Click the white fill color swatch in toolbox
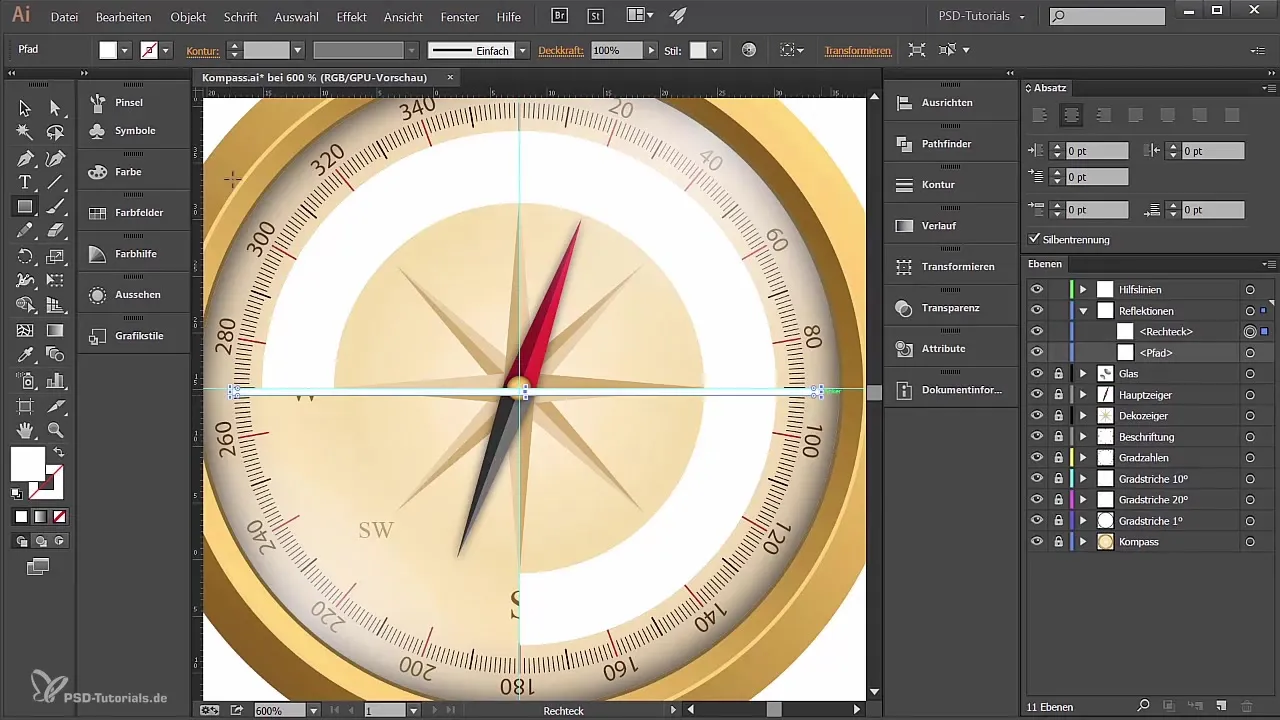The image size is (1280, 720). 27,463
